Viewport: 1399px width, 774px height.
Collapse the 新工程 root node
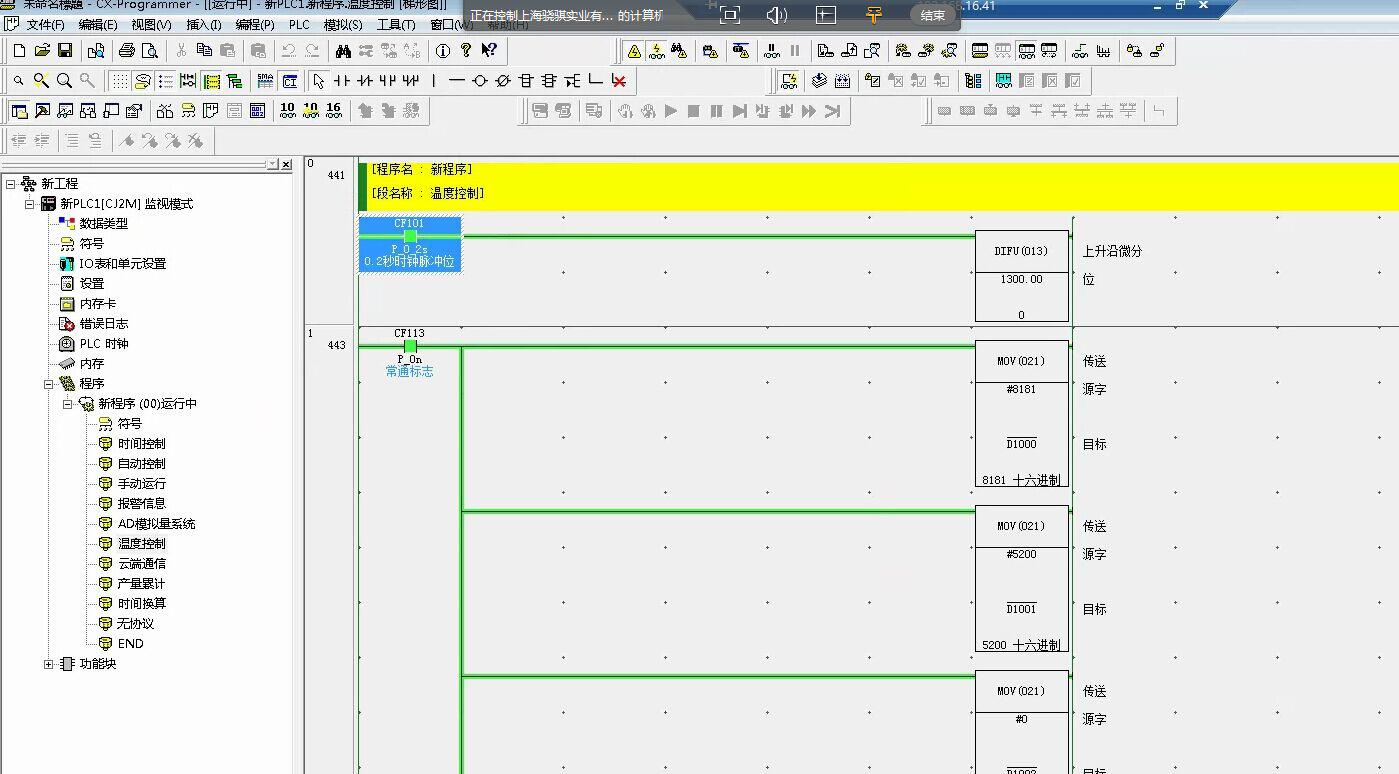10,184
